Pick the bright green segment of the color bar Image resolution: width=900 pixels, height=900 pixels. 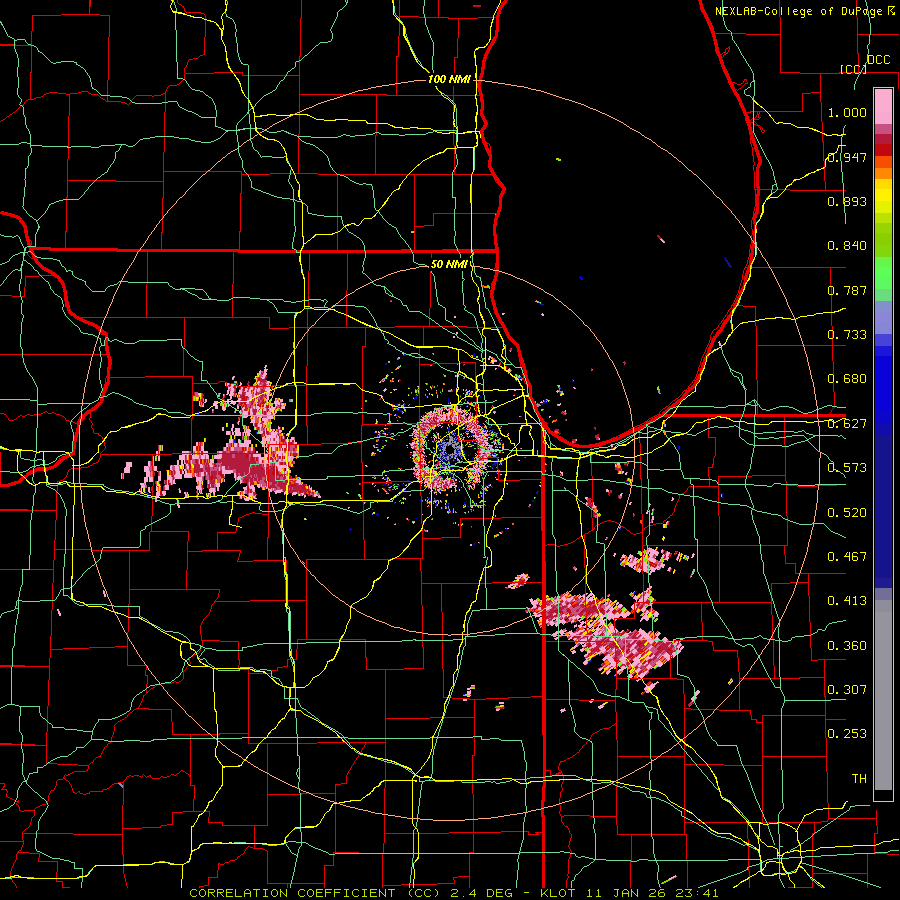click(x=883, y=273)
